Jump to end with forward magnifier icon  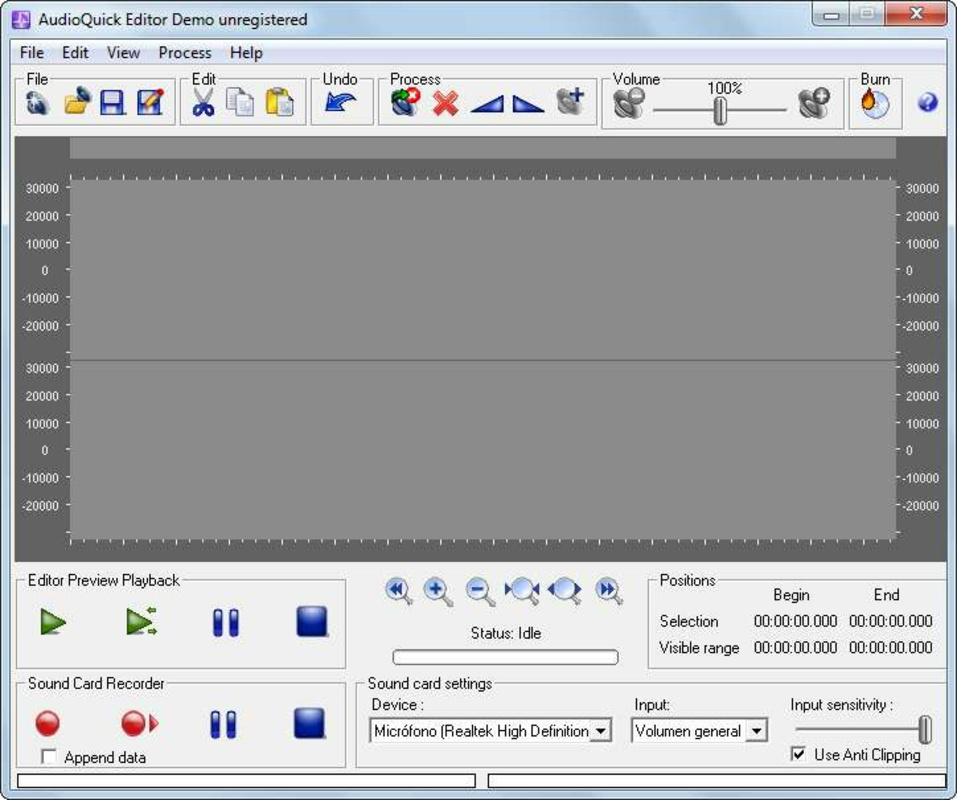click(x=609, y=591)
